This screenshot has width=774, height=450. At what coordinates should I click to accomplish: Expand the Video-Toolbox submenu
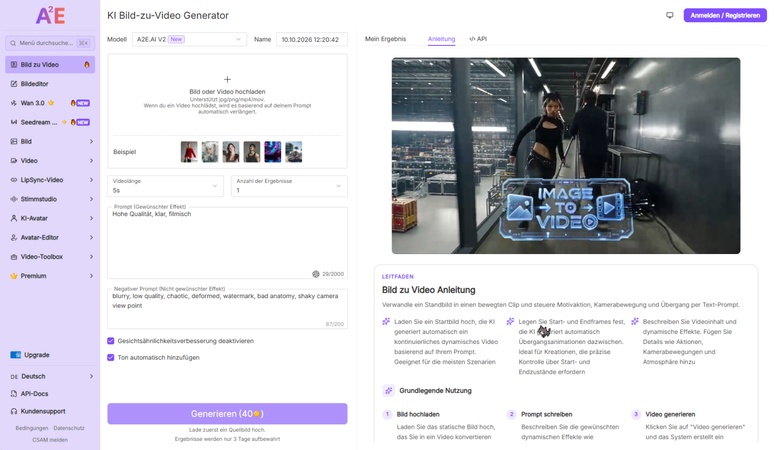point(50,257)
